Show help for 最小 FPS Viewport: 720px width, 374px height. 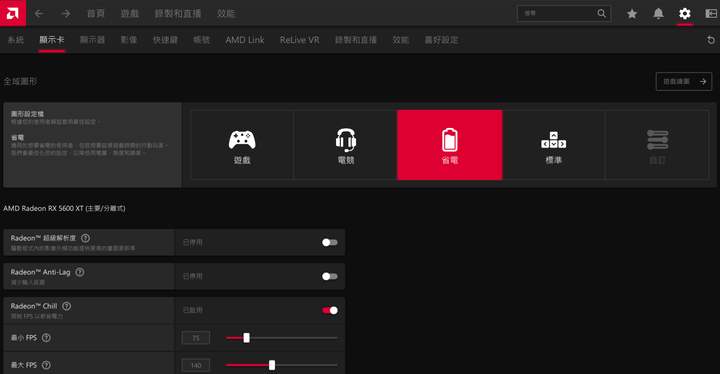[x=46, y=338]
